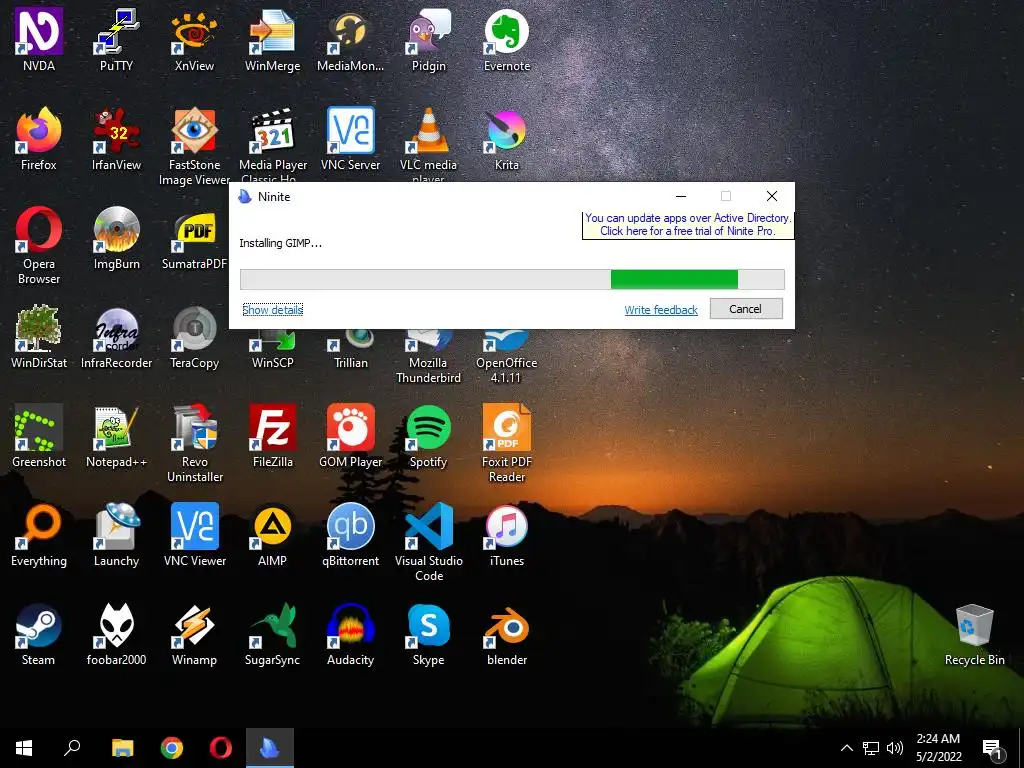Viewport: 1024px width, 768px height.
Task: Select the WinDirStat tree icon
Action: 39,328
